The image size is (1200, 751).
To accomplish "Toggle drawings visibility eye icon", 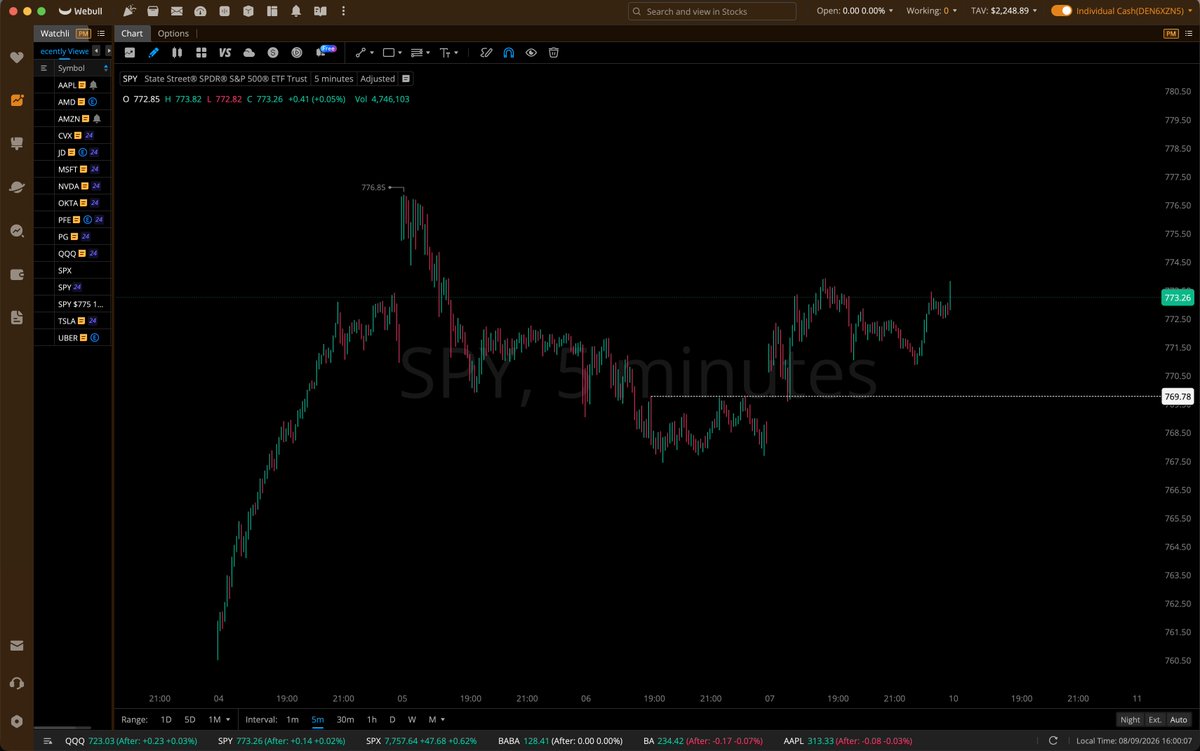I will pyautogui.click(x=531, y=52).
